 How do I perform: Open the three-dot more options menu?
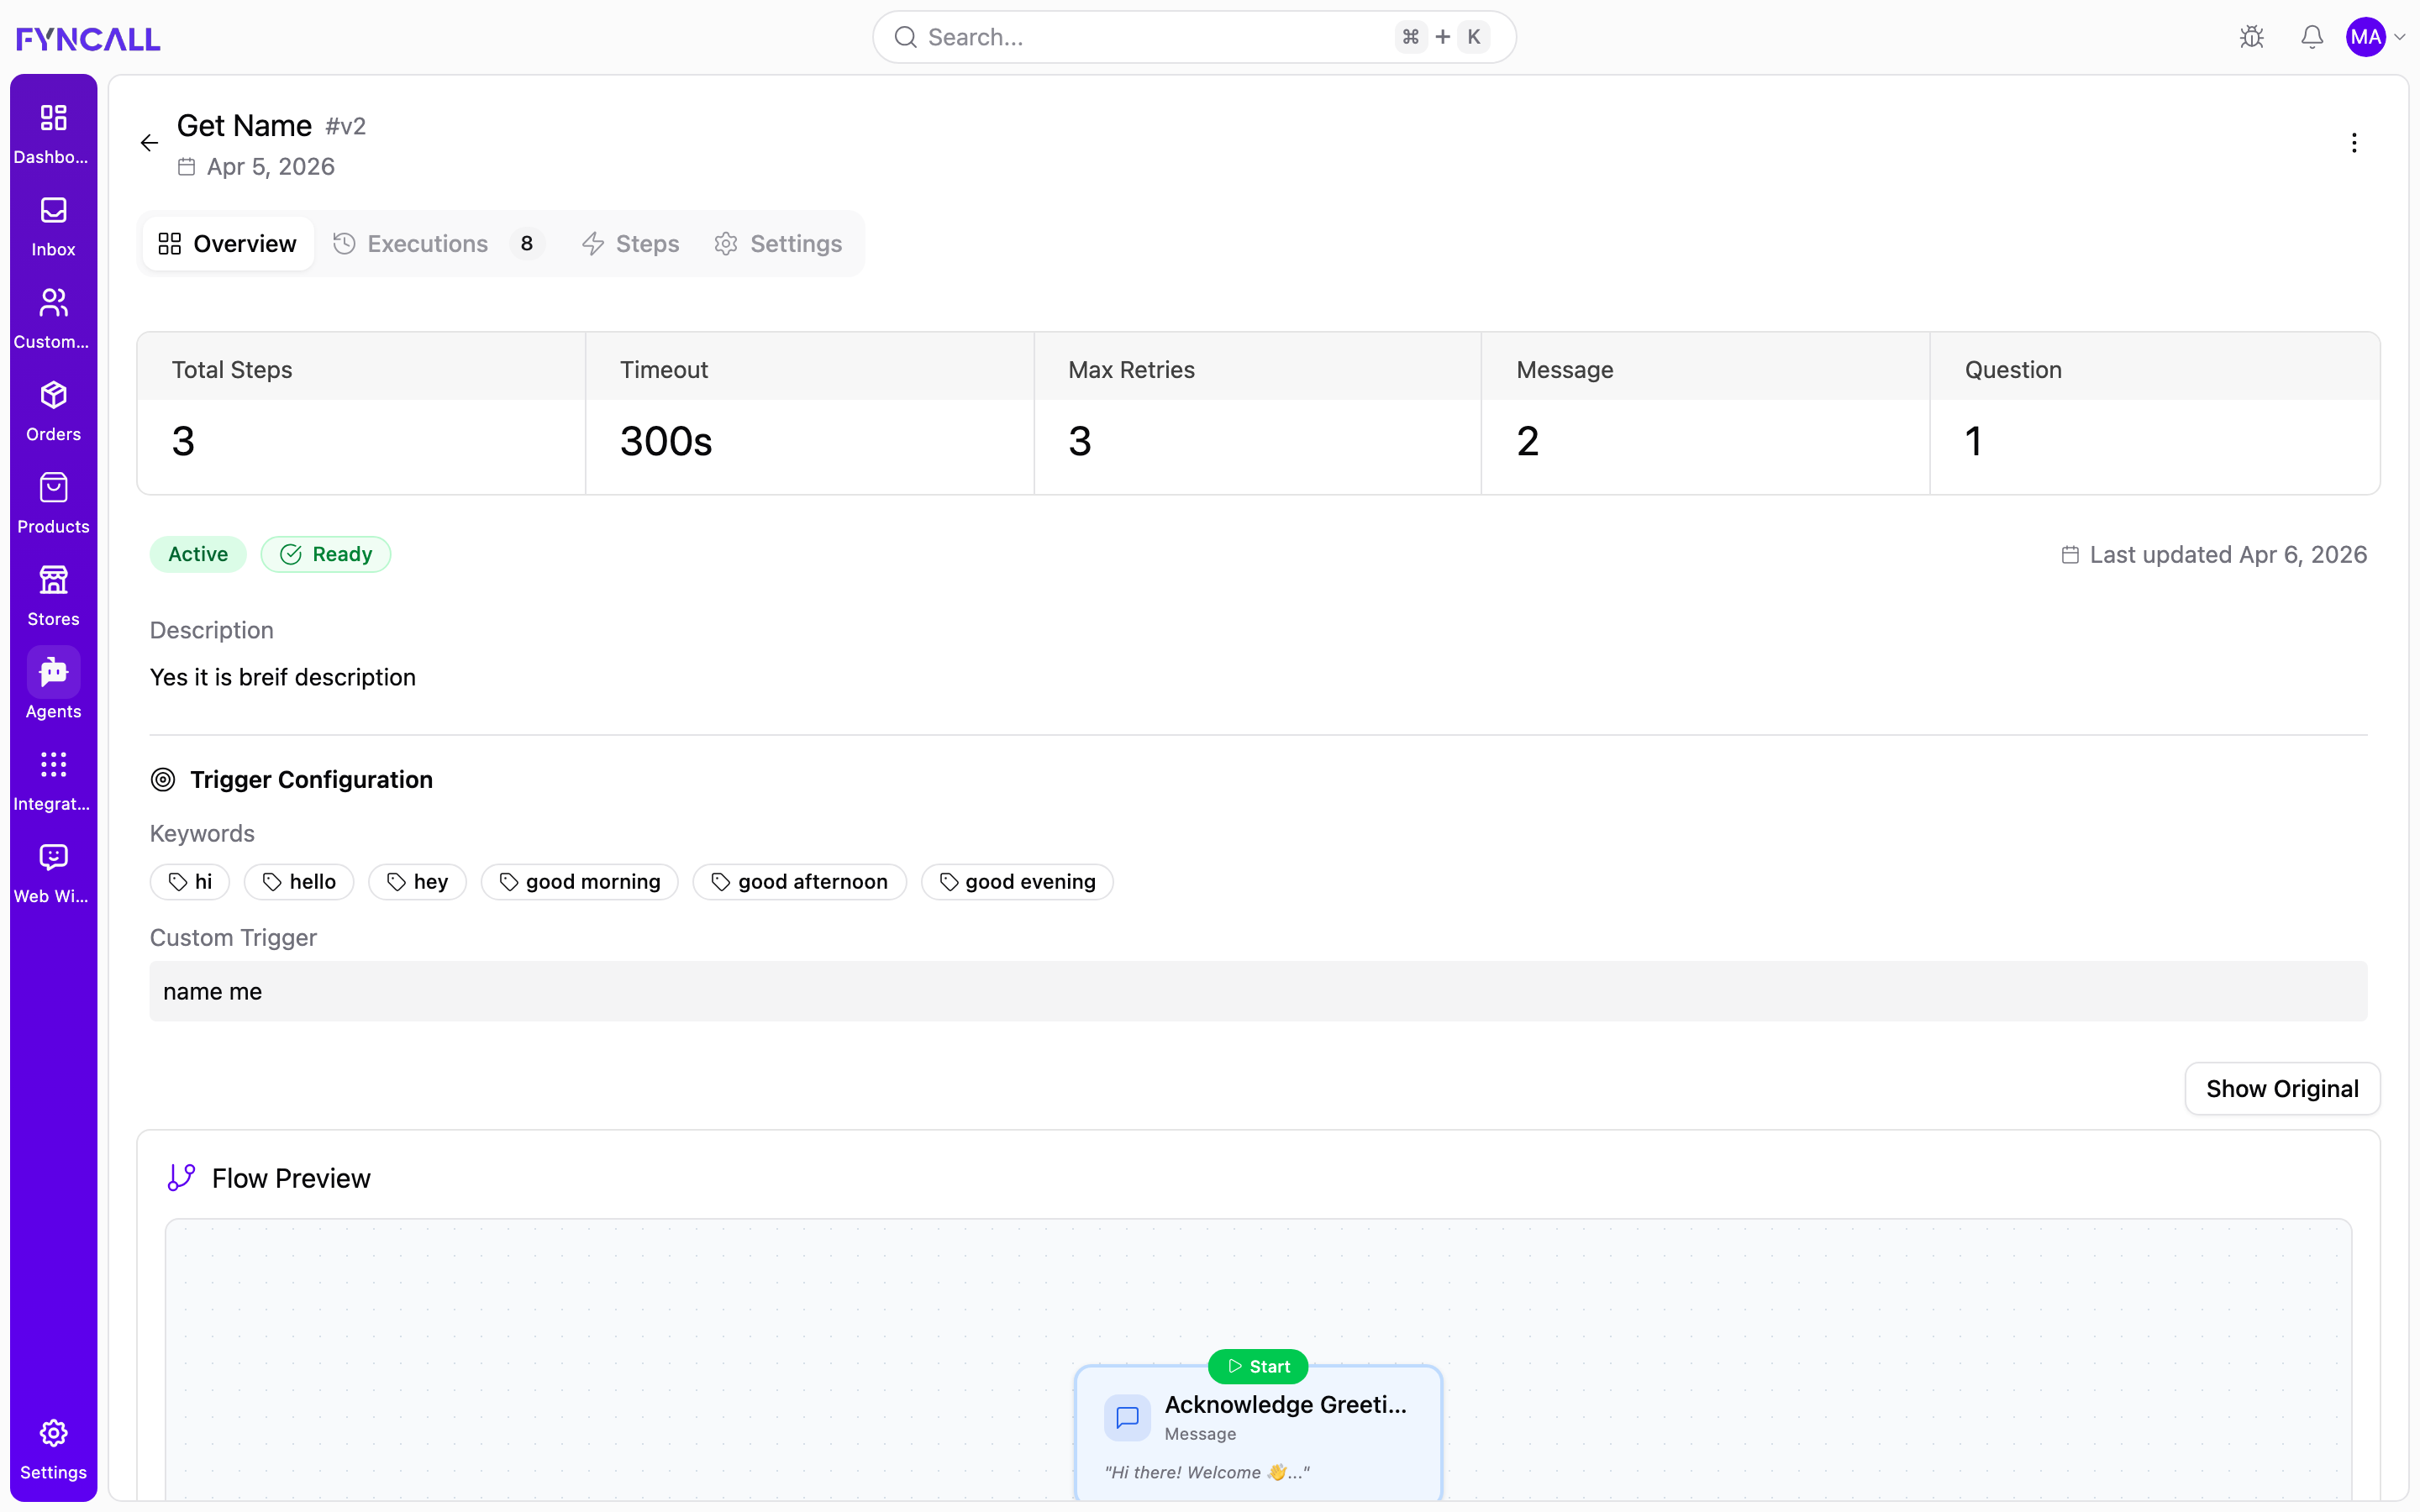pos(2354,143)
